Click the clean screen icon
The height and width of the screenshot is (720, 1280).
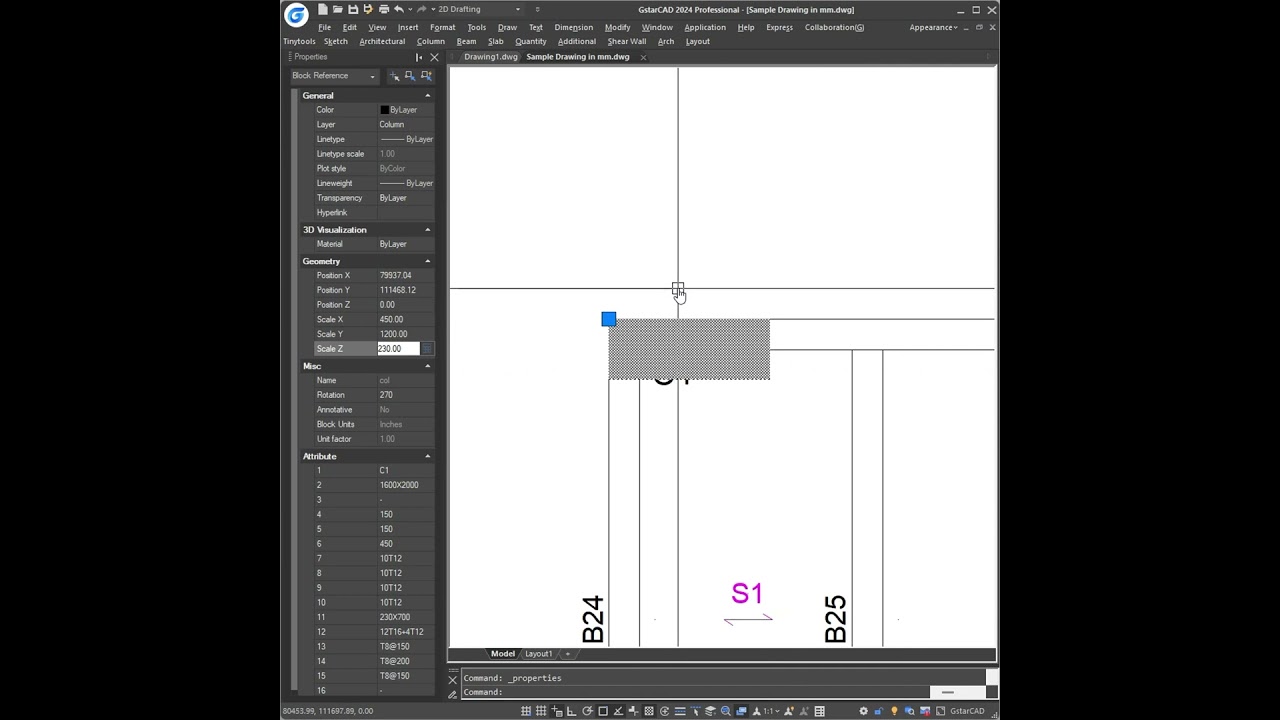coord(940,711)
